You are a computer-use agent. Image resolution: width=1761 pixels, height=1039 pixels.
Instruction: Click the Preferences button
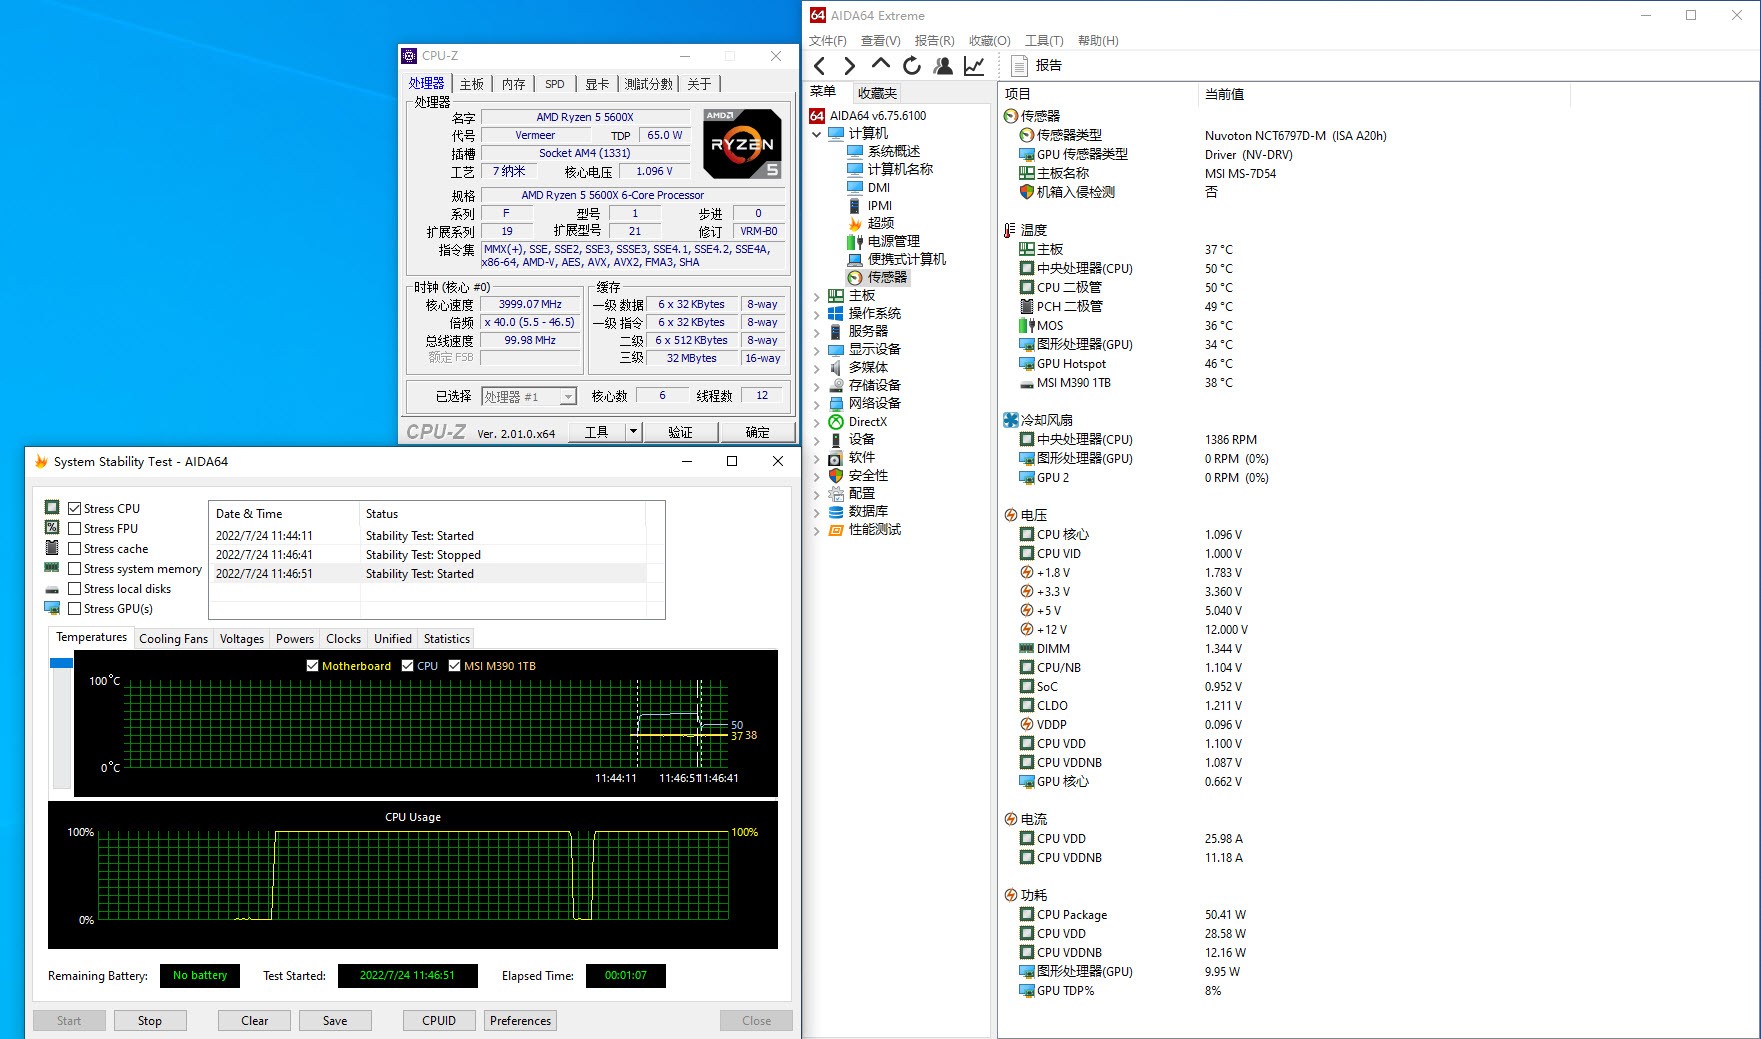click(x=520, y=1021)
